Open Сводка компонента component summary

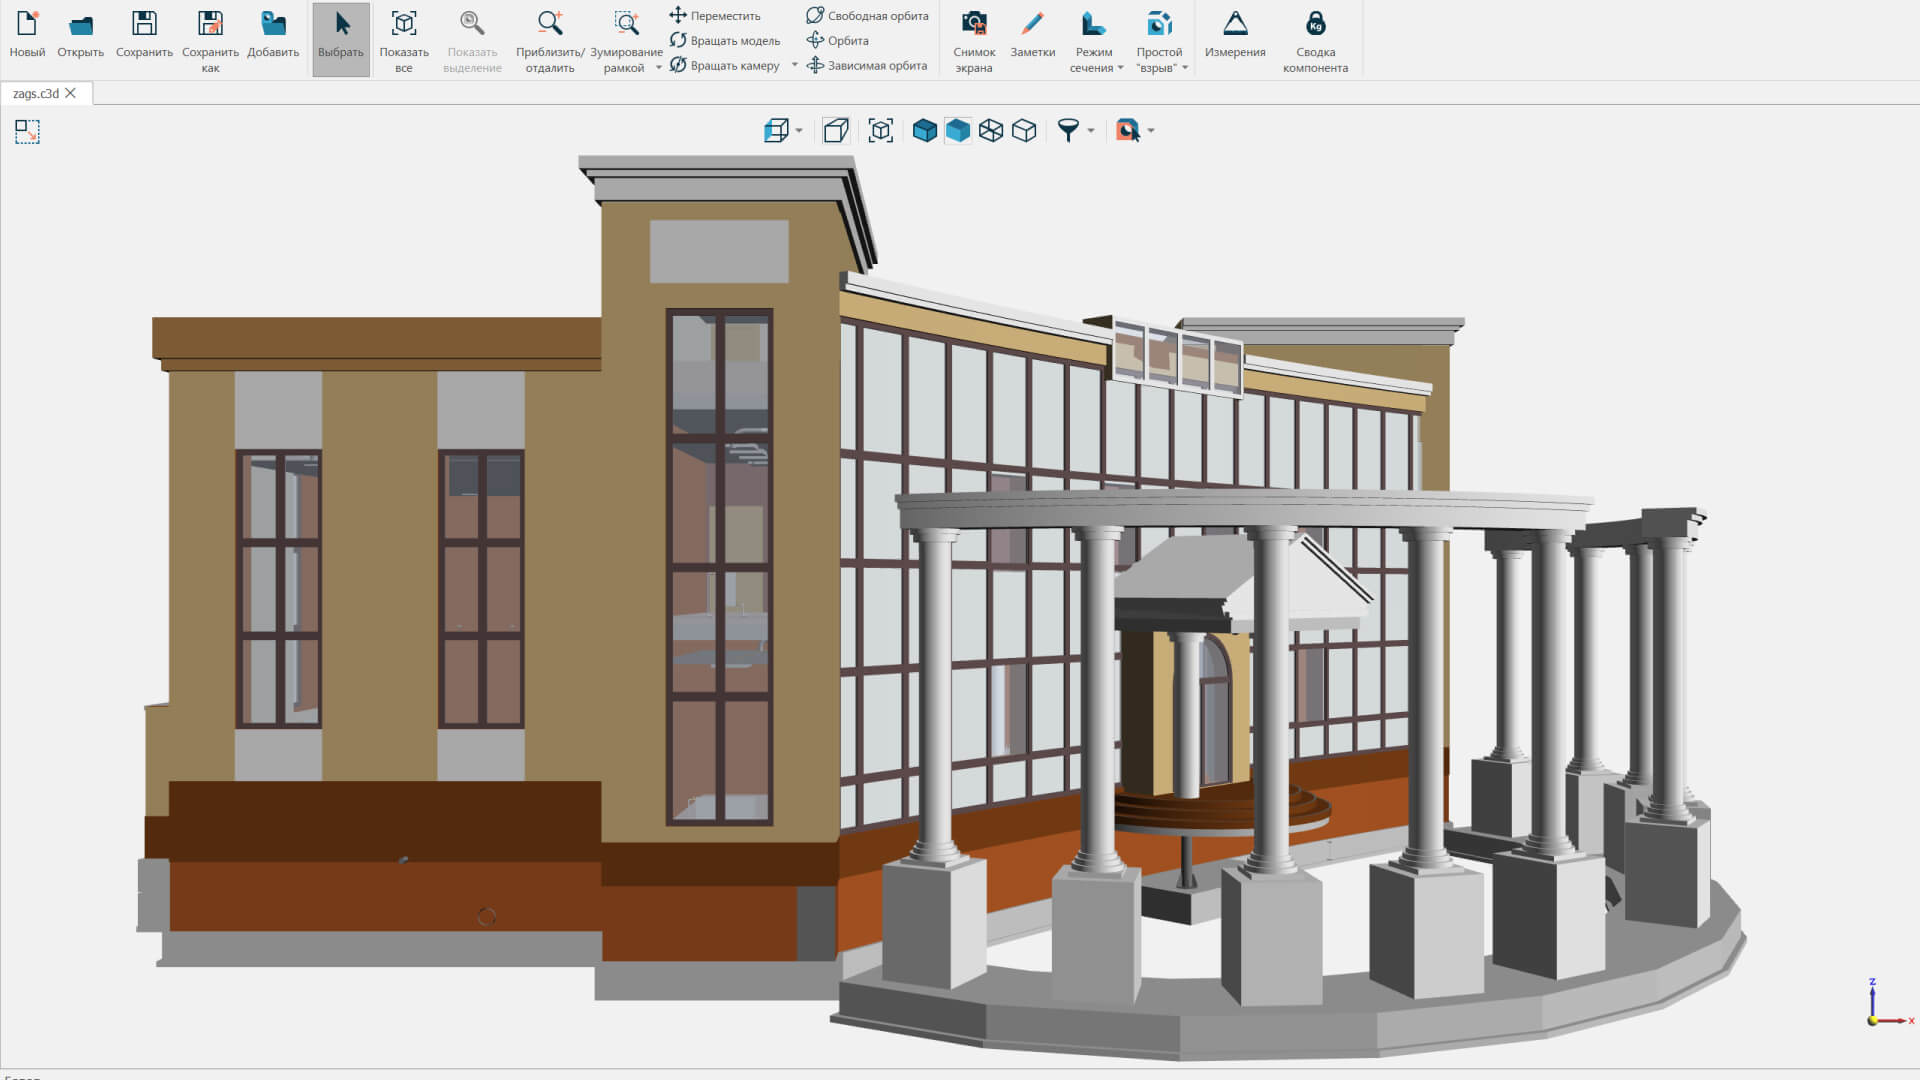[1315, 40]
